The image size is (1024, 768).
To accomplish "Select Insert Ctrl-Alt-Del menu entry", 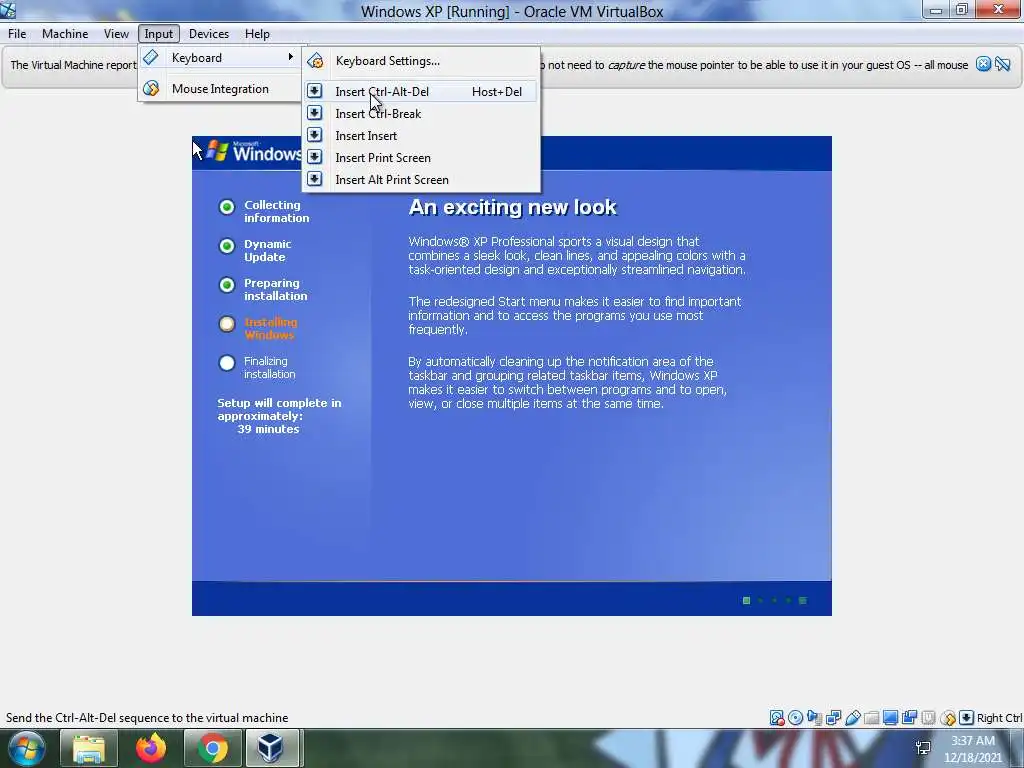I will click(421, 91).
